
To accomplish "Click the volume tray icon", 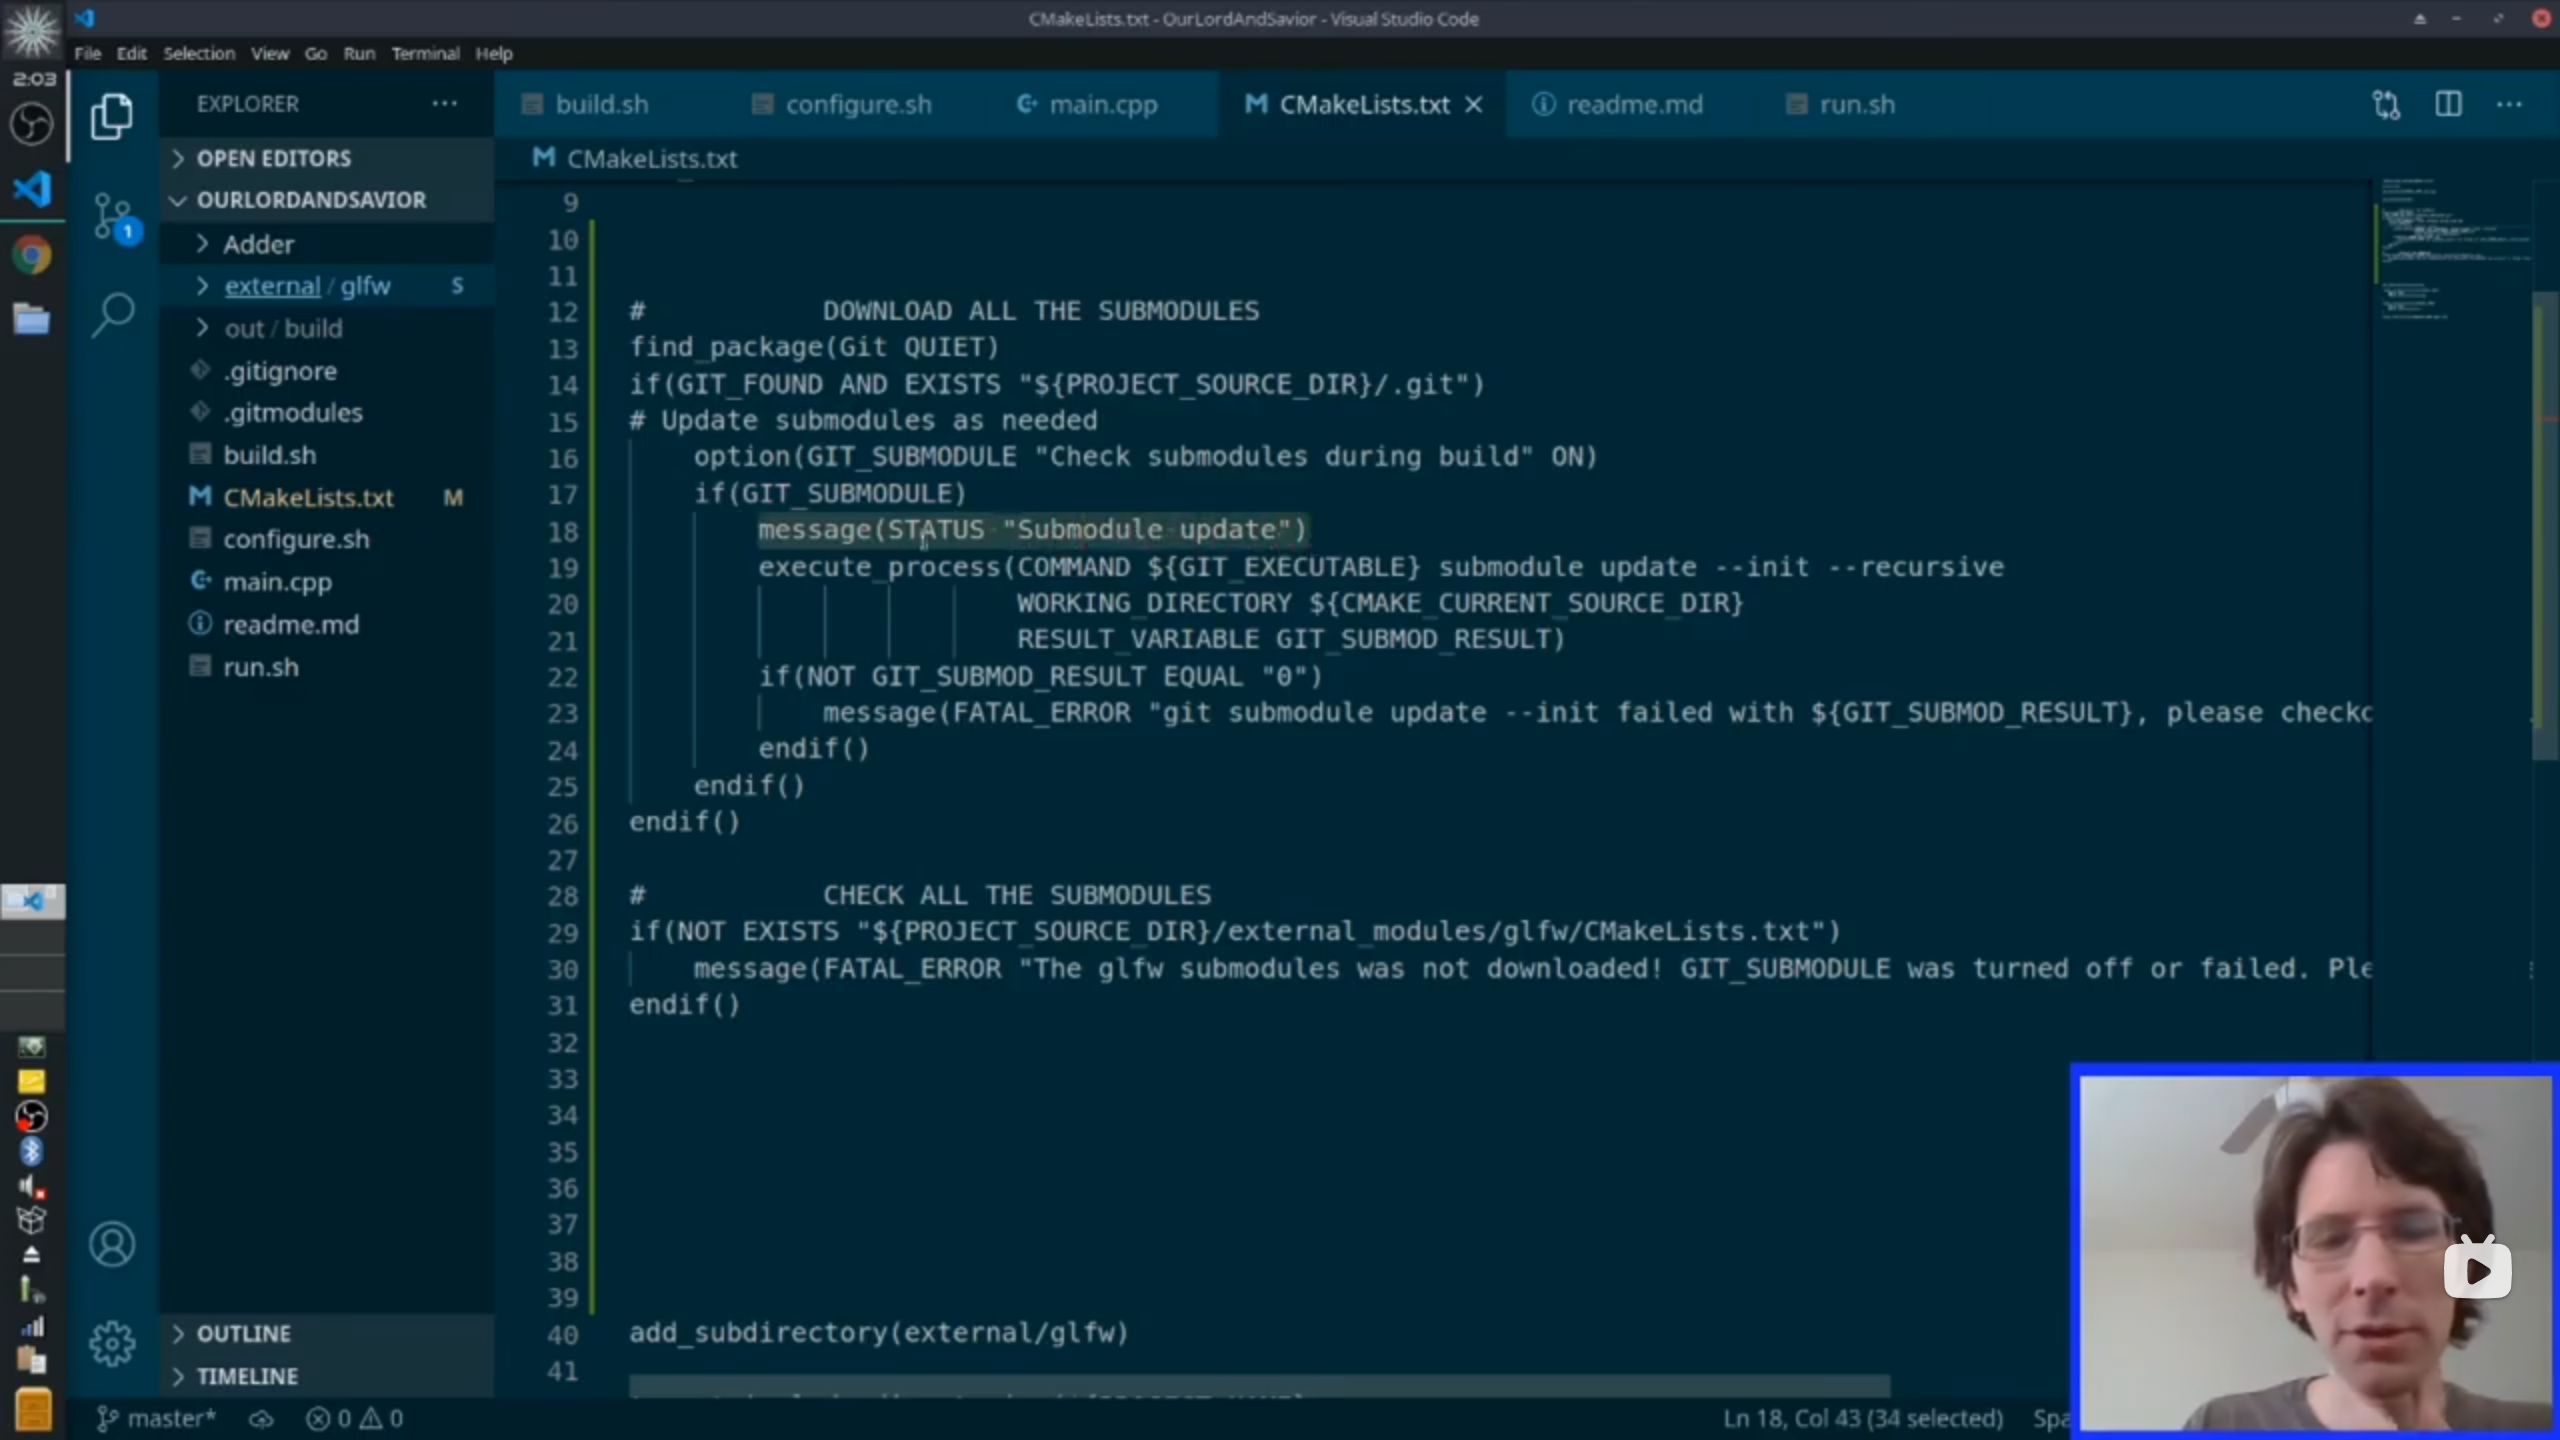I will click(x=31, y=1186).
